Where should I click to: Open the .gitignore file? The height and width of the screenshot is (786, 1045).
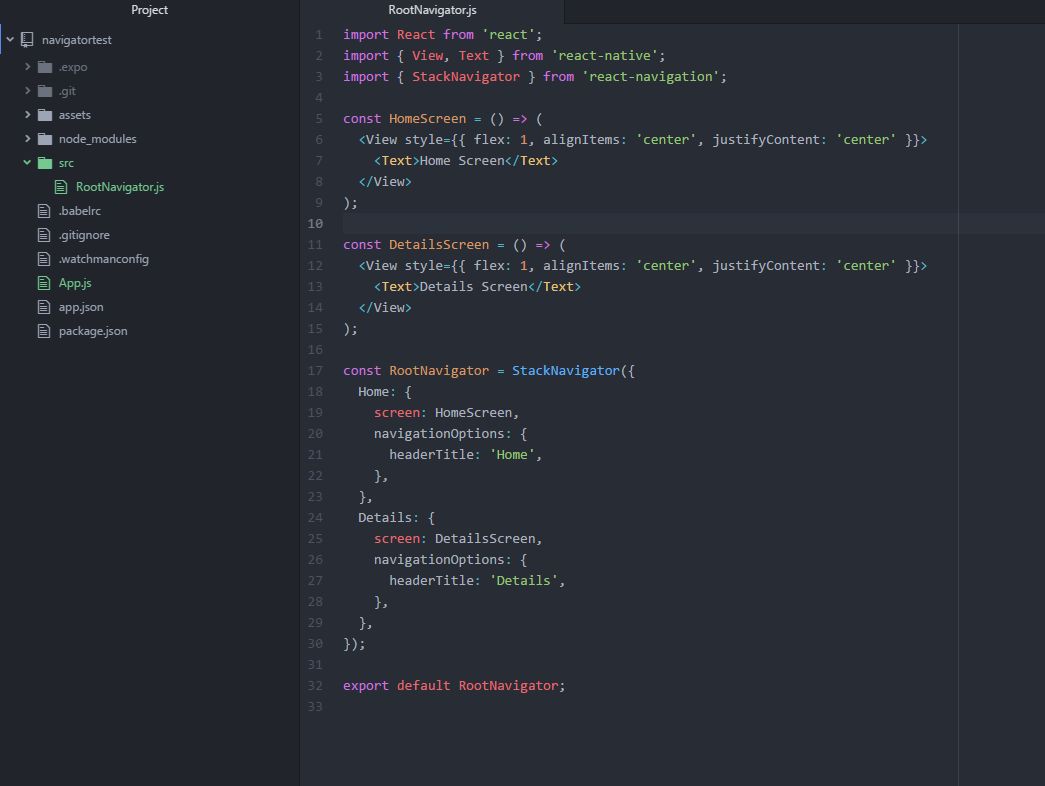(x=84, y=235)
